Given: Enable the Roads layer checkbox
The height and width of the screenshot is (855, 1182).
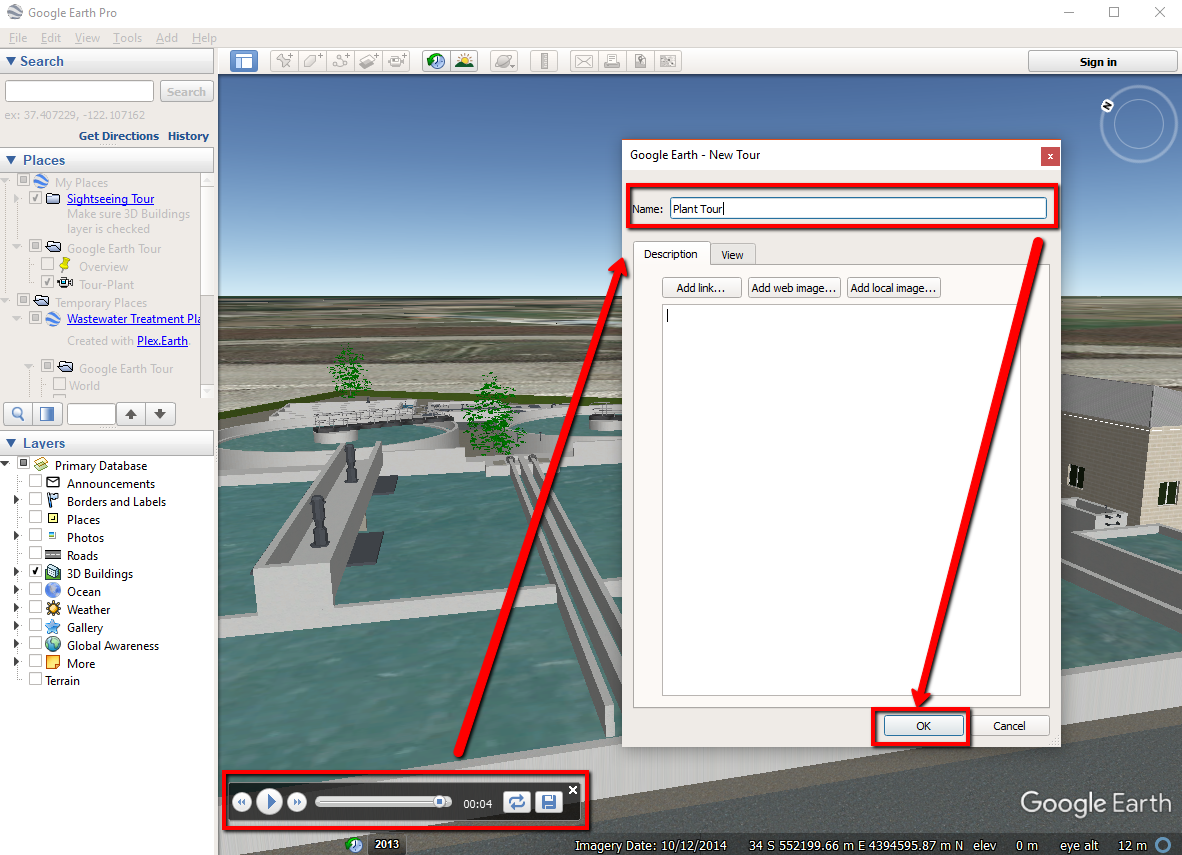Looking at the screenshot, I should [35, 553].
